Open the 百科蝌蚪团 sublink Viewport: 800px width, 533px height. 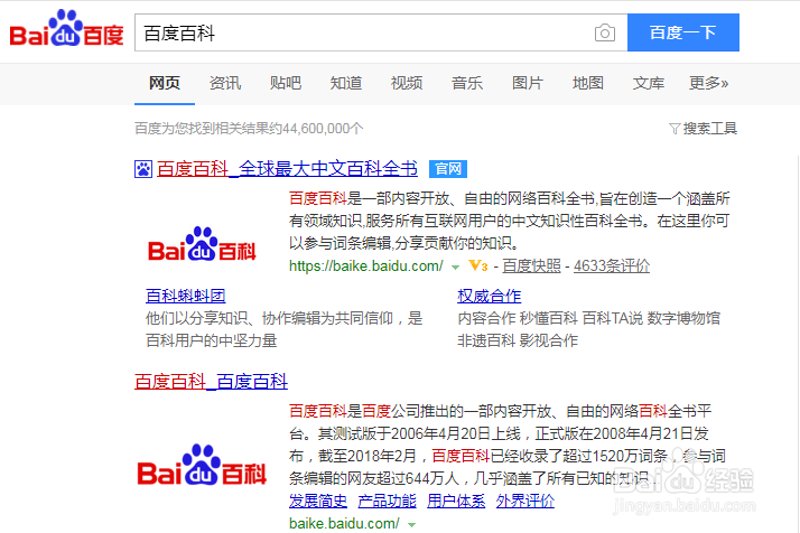[186, 296]
